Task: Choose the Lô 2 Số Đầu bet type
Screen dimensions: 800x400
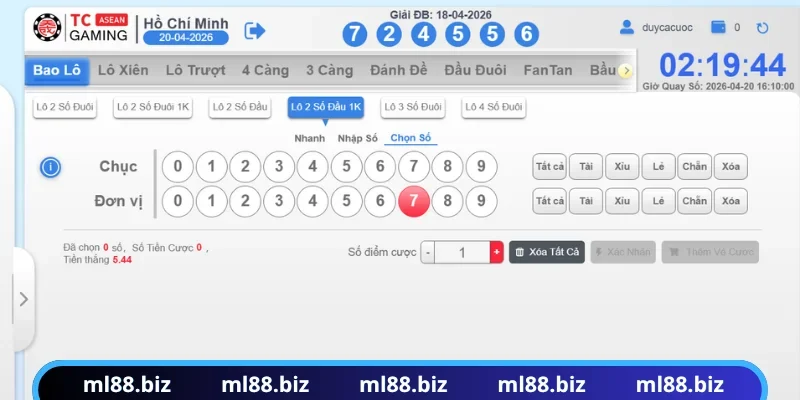Action: coord(240,107)
